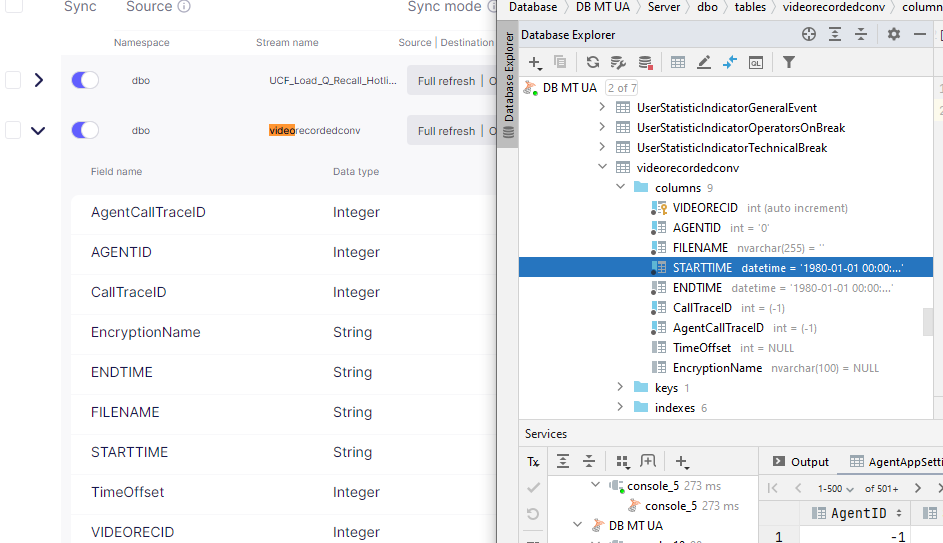Click the 'of 501+' row count
This screenshot has height=543, width=943.
coord(882,489)
